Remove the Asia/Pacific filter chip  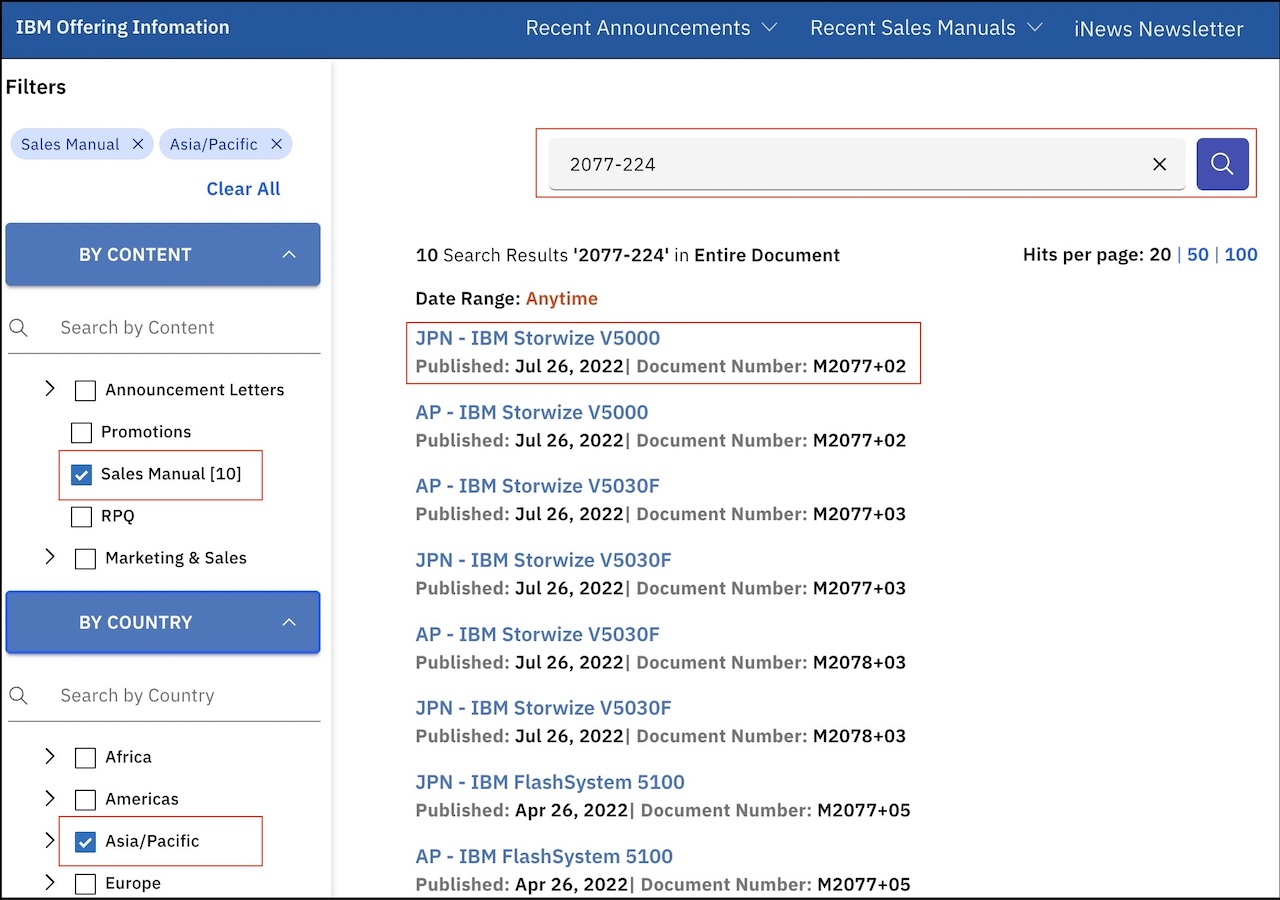coord(276,144)
